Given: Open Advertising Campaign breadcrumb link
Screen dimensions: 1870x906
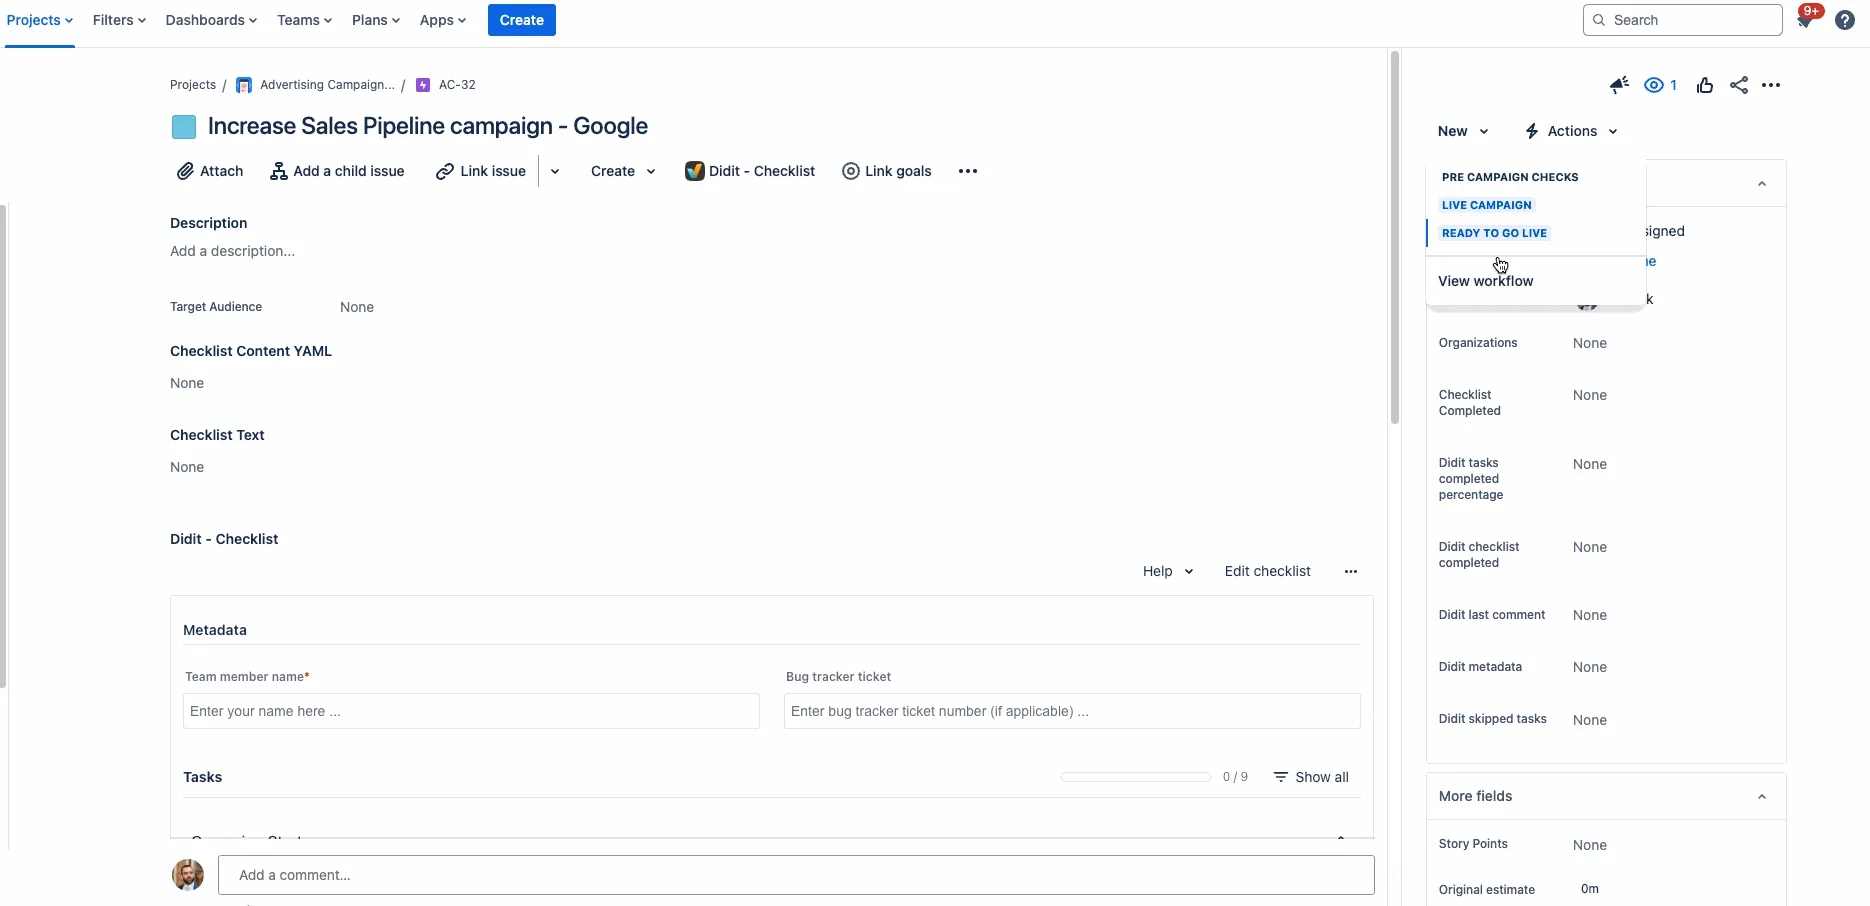Looking at the screenshot, I should point(327,85).
